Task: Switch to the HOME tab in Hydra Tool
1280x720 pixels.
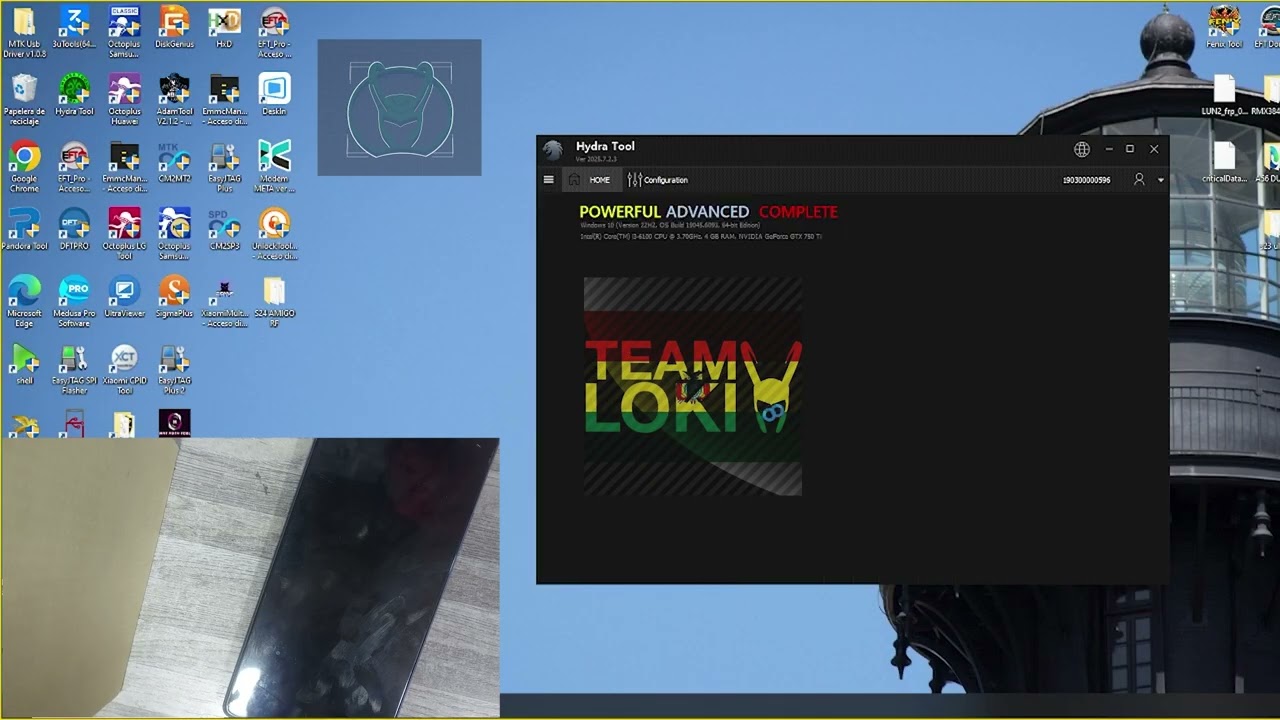Action: click(589, 180)
